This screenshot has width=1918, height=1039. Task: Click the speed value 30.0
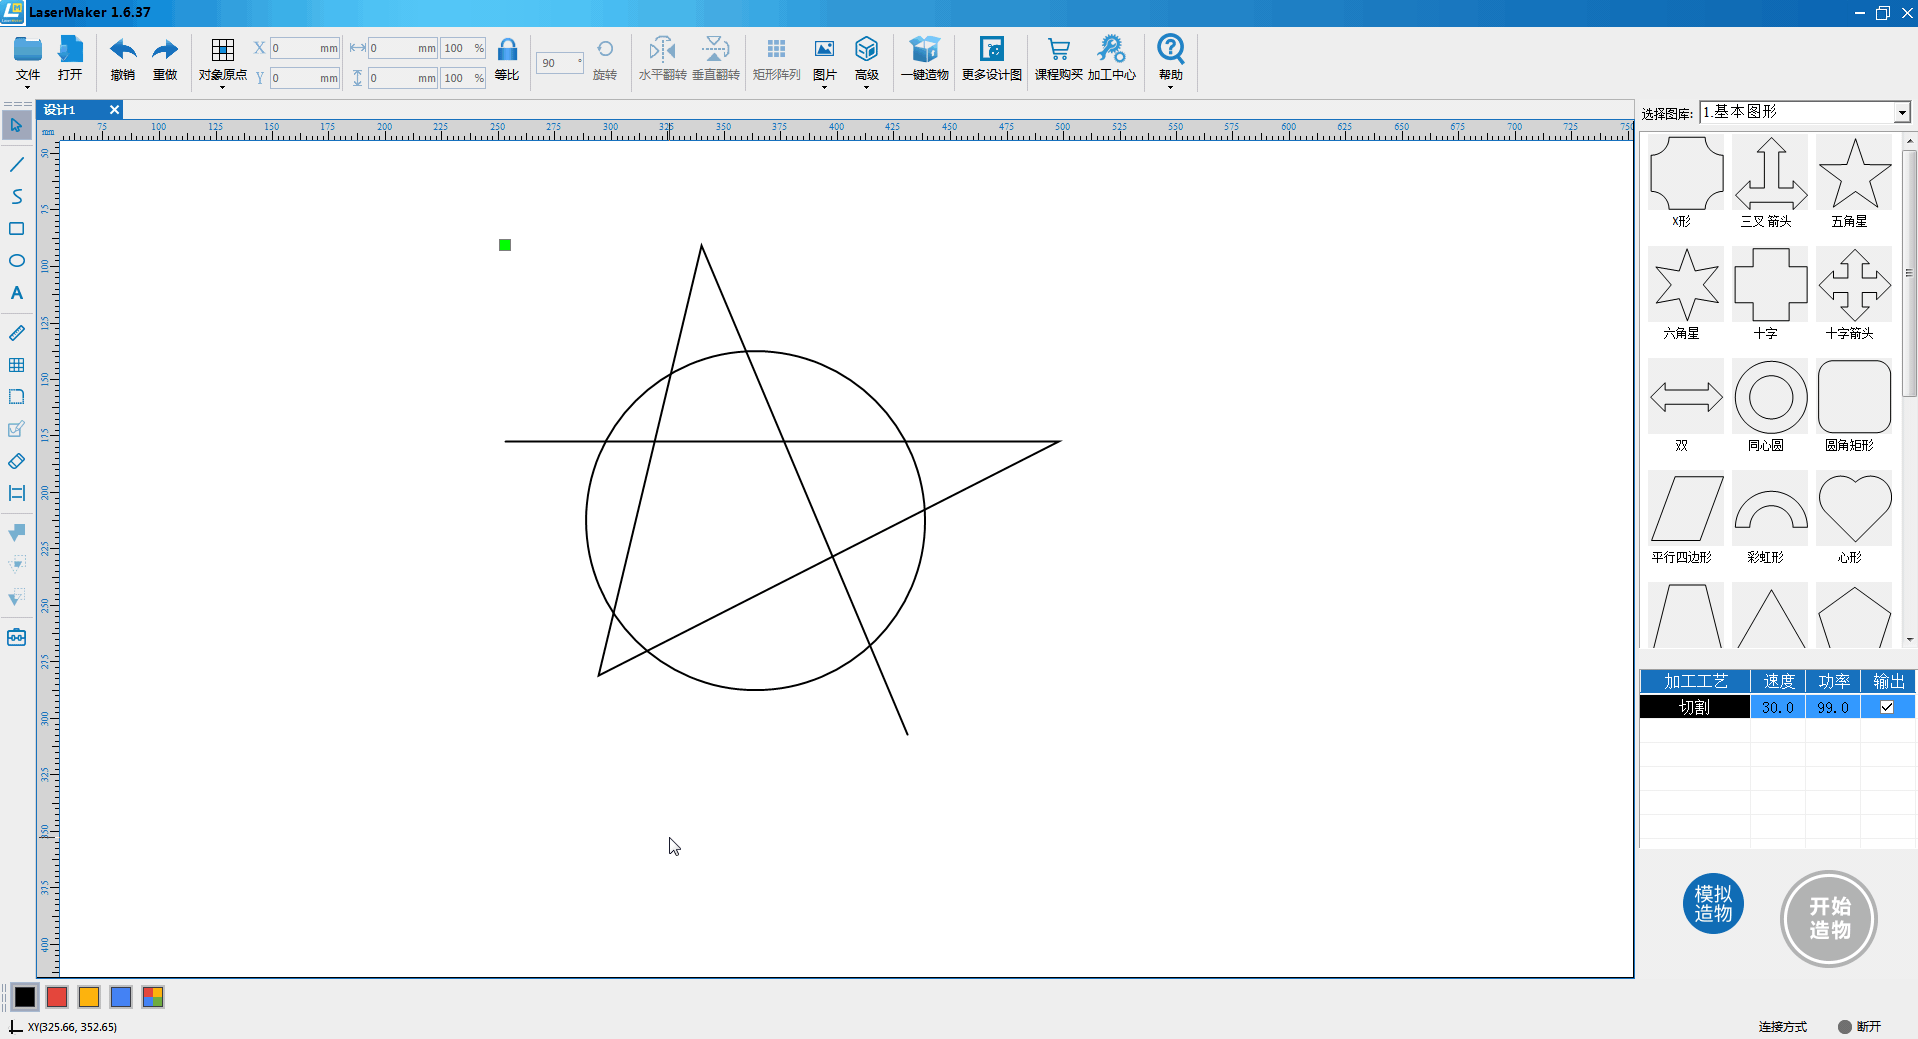point(1777,707)
